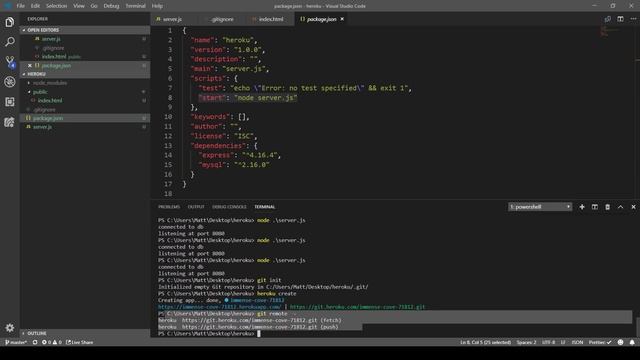Split the terminal panel

pyautogui.click(x=595, y=207)
